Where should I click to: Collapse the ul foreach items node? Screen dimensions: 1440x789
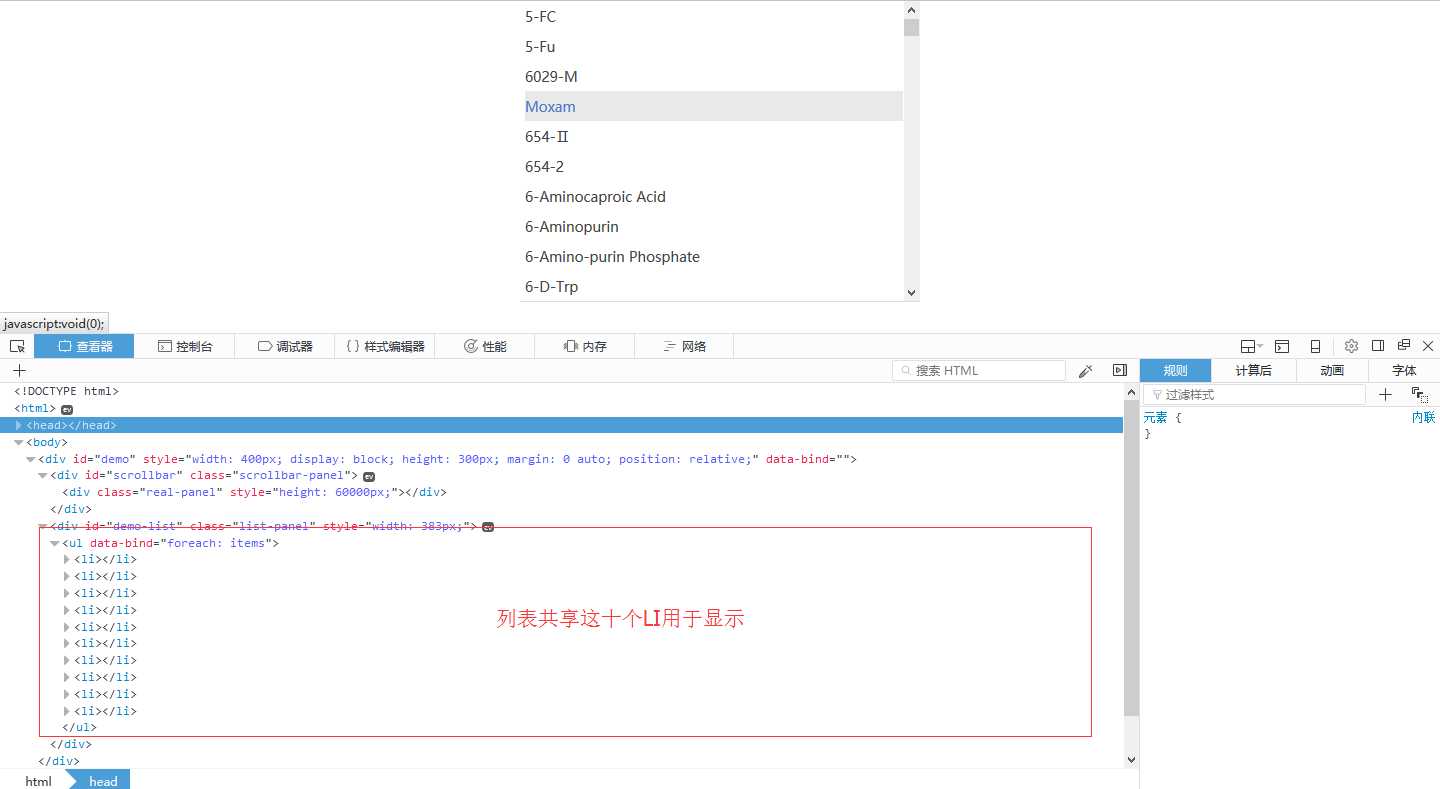55,543
